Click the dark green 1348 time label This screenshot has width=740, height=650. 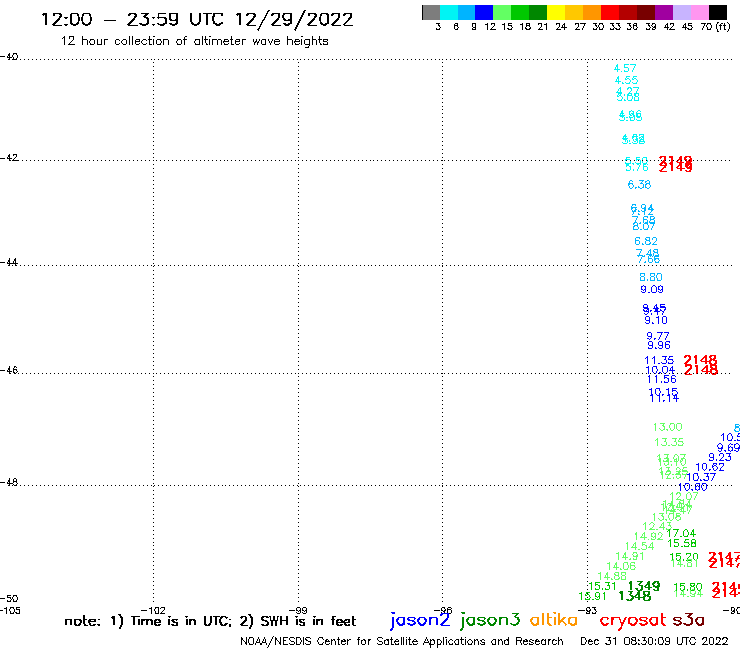pyautogui.click(x=635, y=596)
